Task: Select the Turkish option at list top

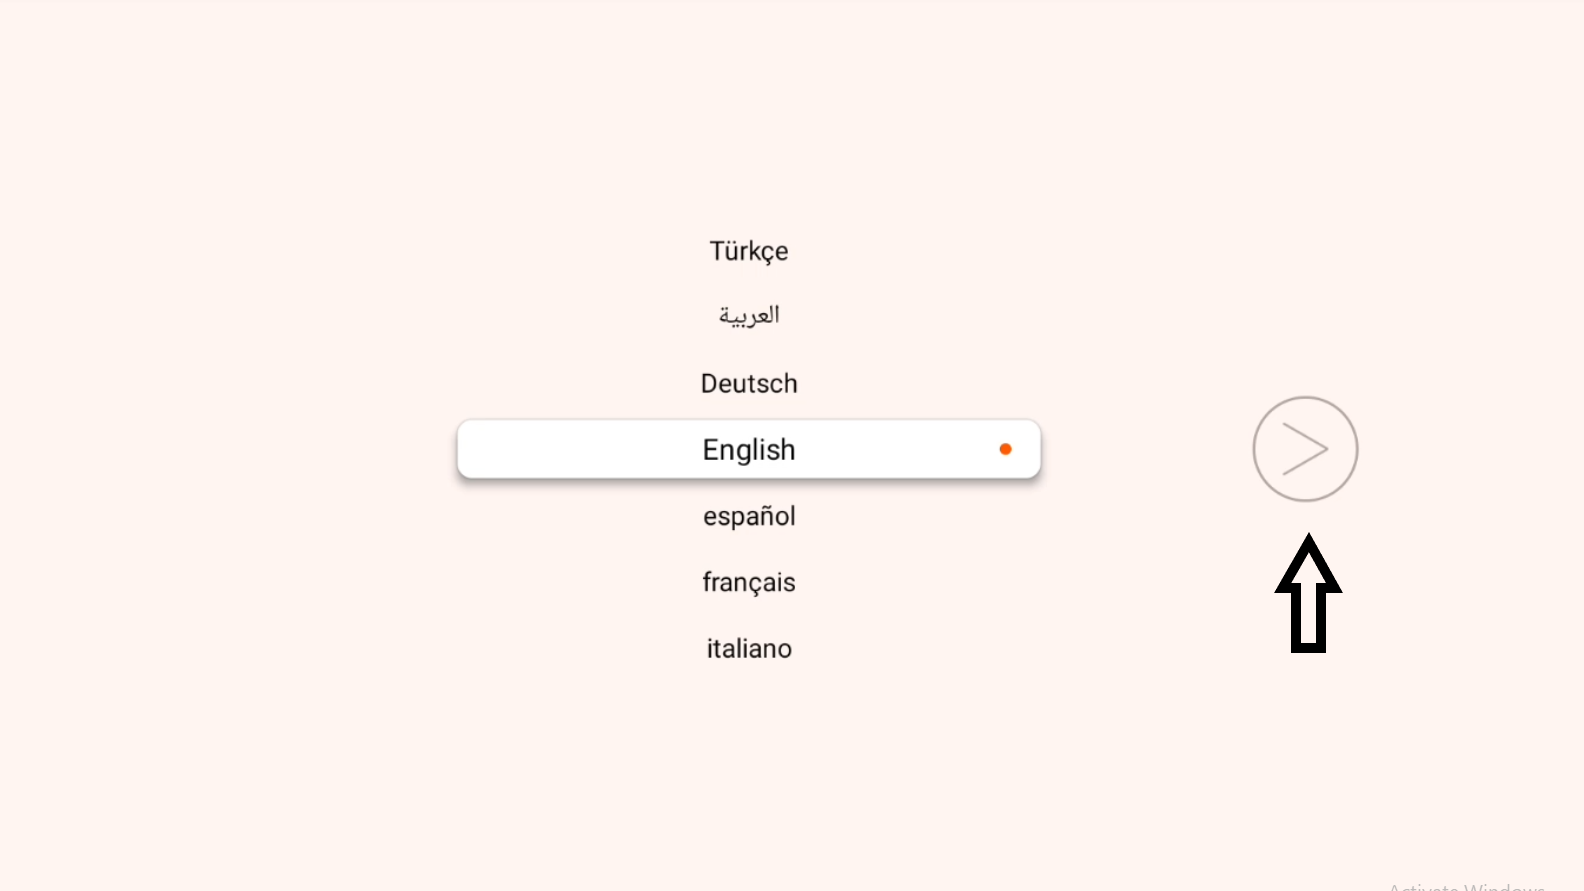Action: tap(749, 251)
